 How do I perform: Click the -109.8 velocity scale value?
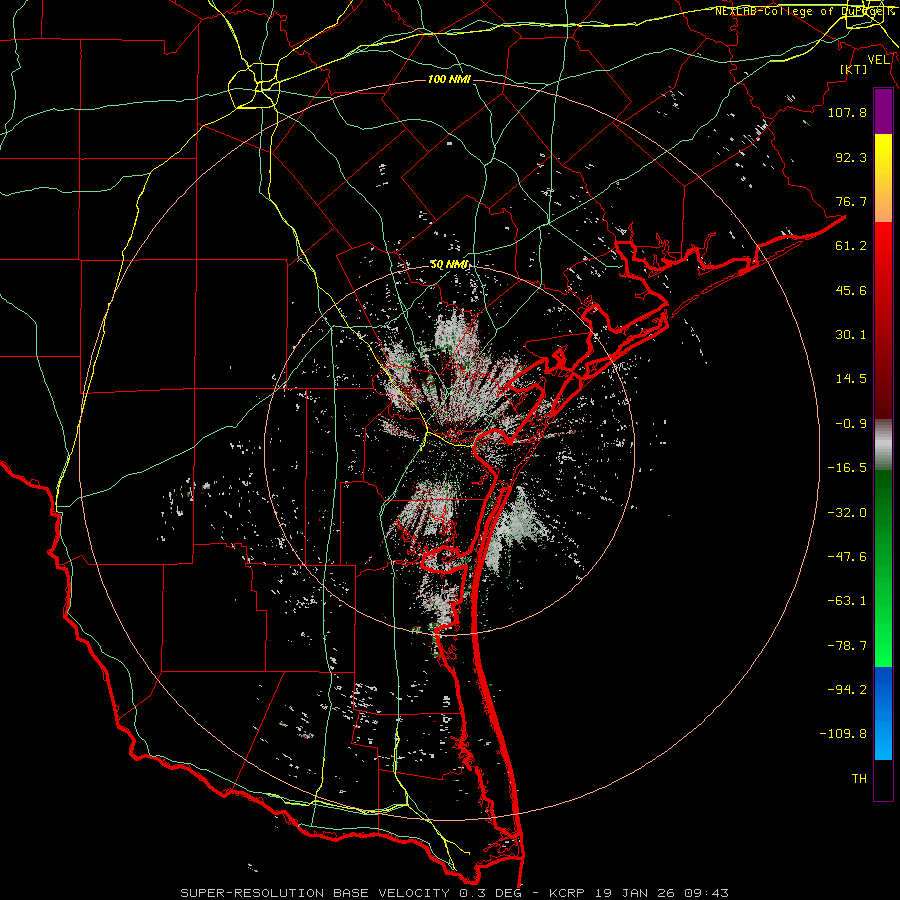coord(843,734)
